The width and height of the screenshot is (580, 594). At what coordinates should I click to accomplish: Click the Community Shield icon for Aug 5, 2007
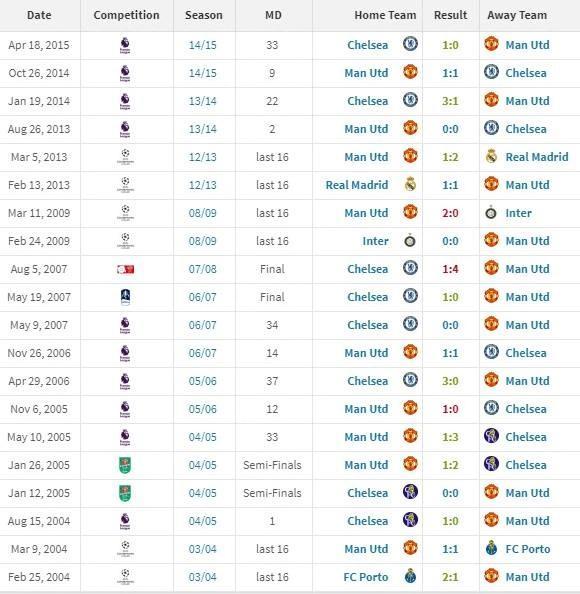125,269
